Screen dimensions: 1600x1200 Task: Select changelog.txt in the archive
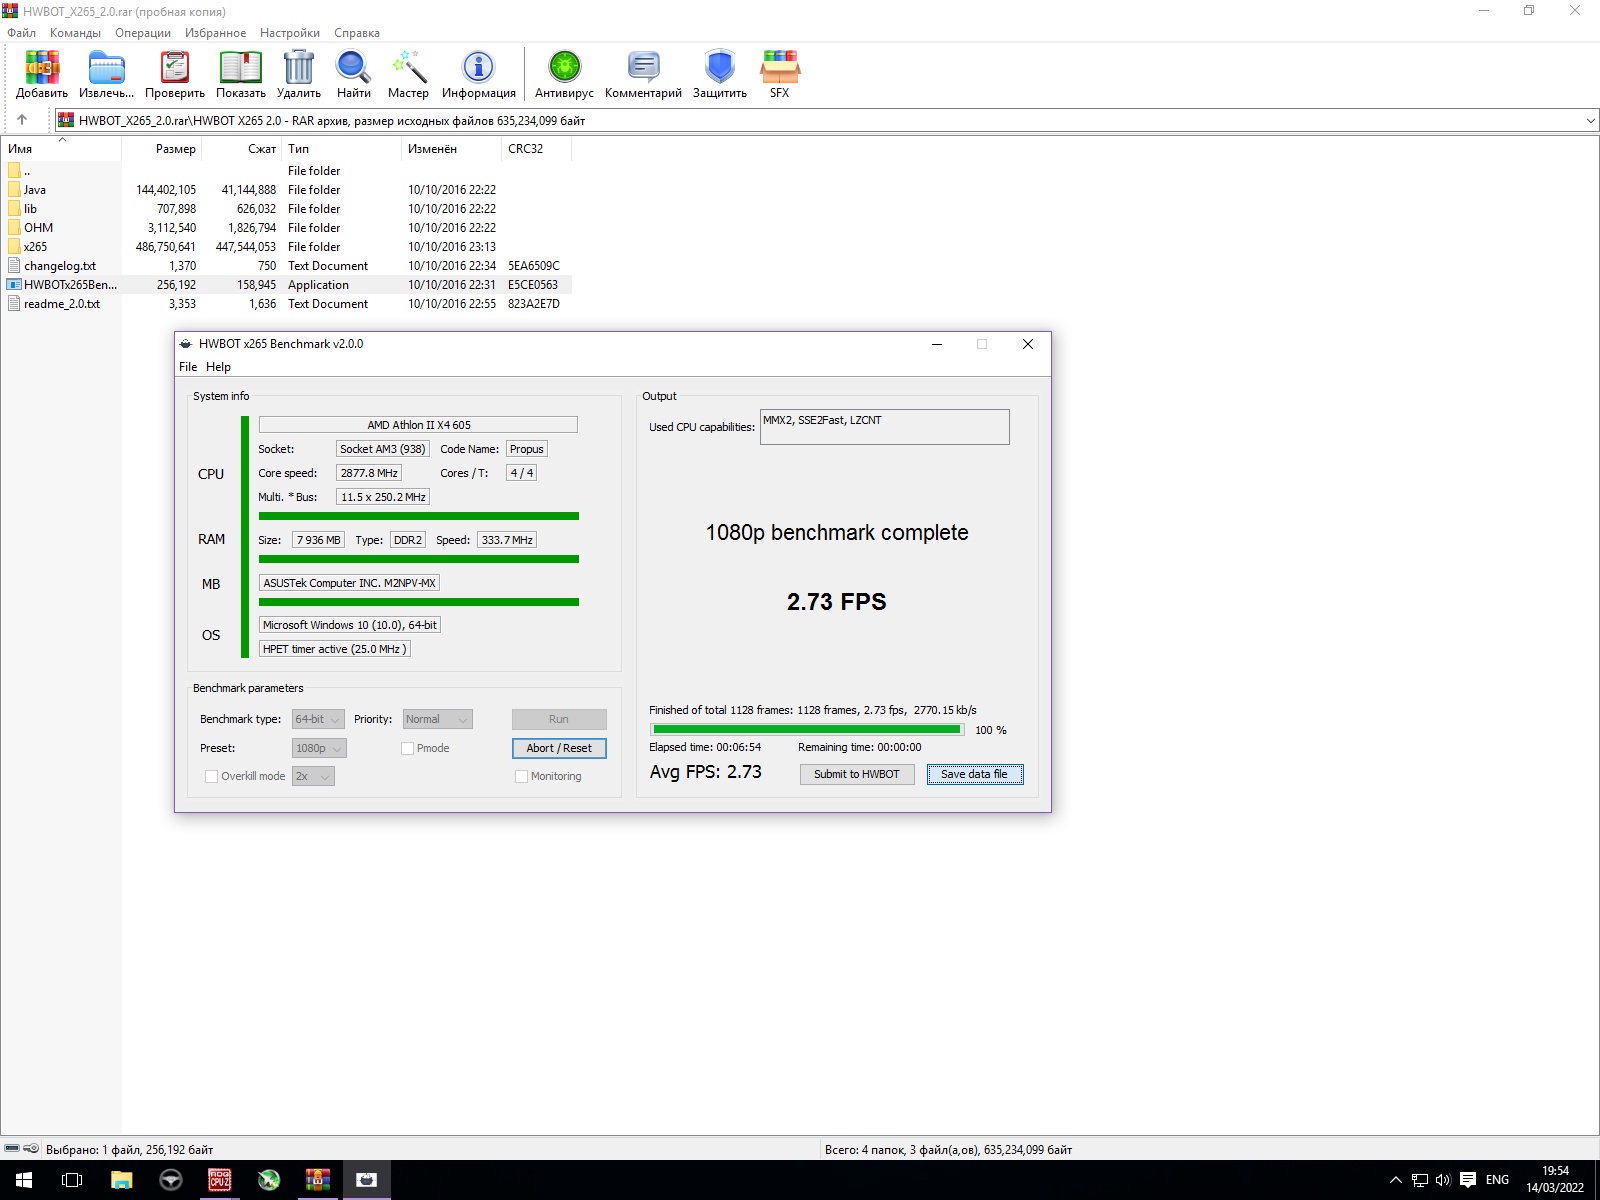[x=287, y=266]
